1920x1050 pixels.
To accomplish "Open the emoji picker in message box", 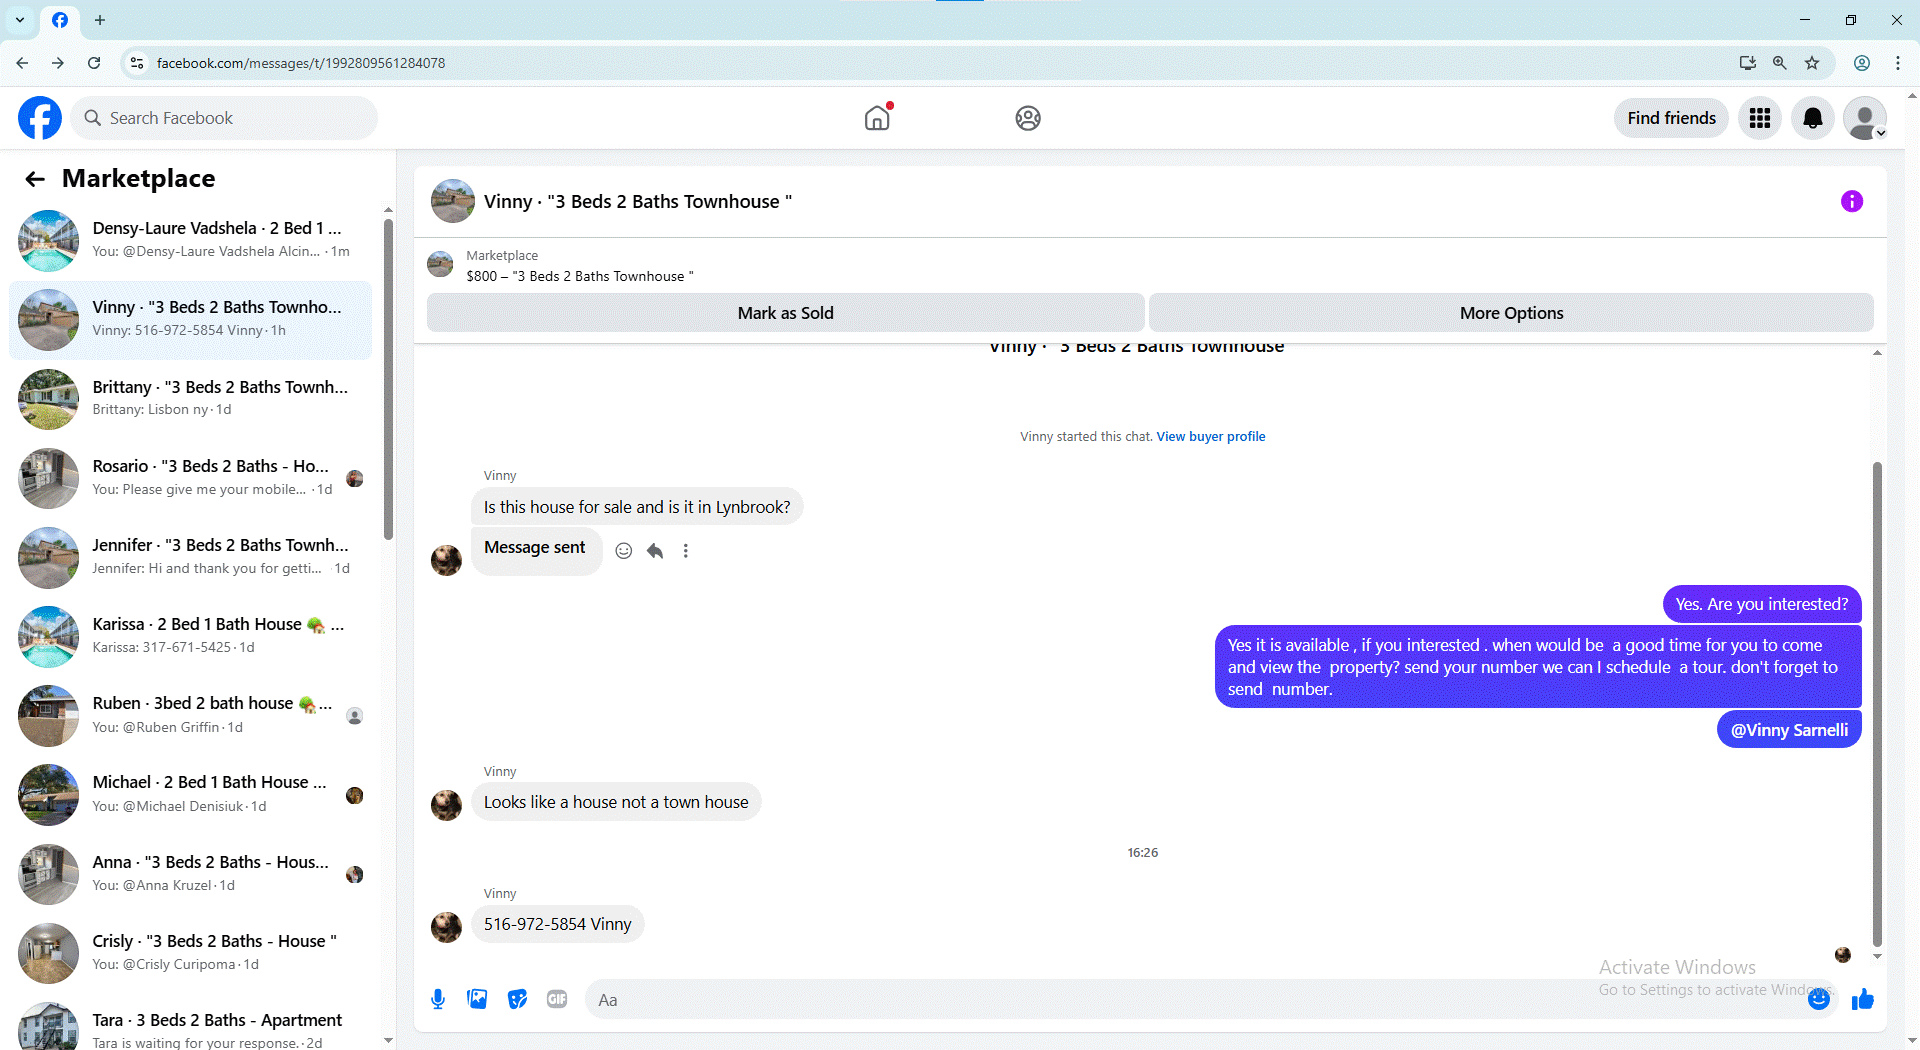I will point(1819,999).
